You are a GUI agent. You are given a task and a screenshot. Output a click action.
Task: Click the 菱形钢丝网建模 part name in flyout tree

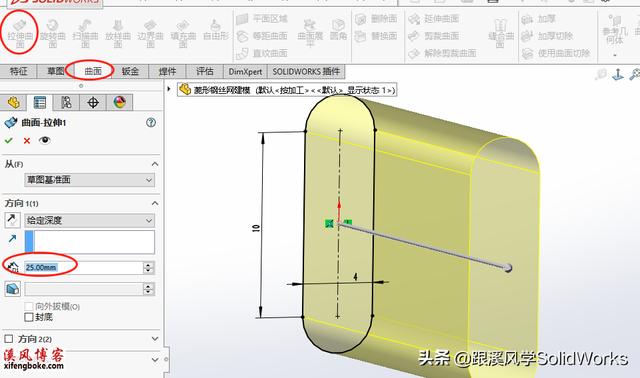point(222,90)
